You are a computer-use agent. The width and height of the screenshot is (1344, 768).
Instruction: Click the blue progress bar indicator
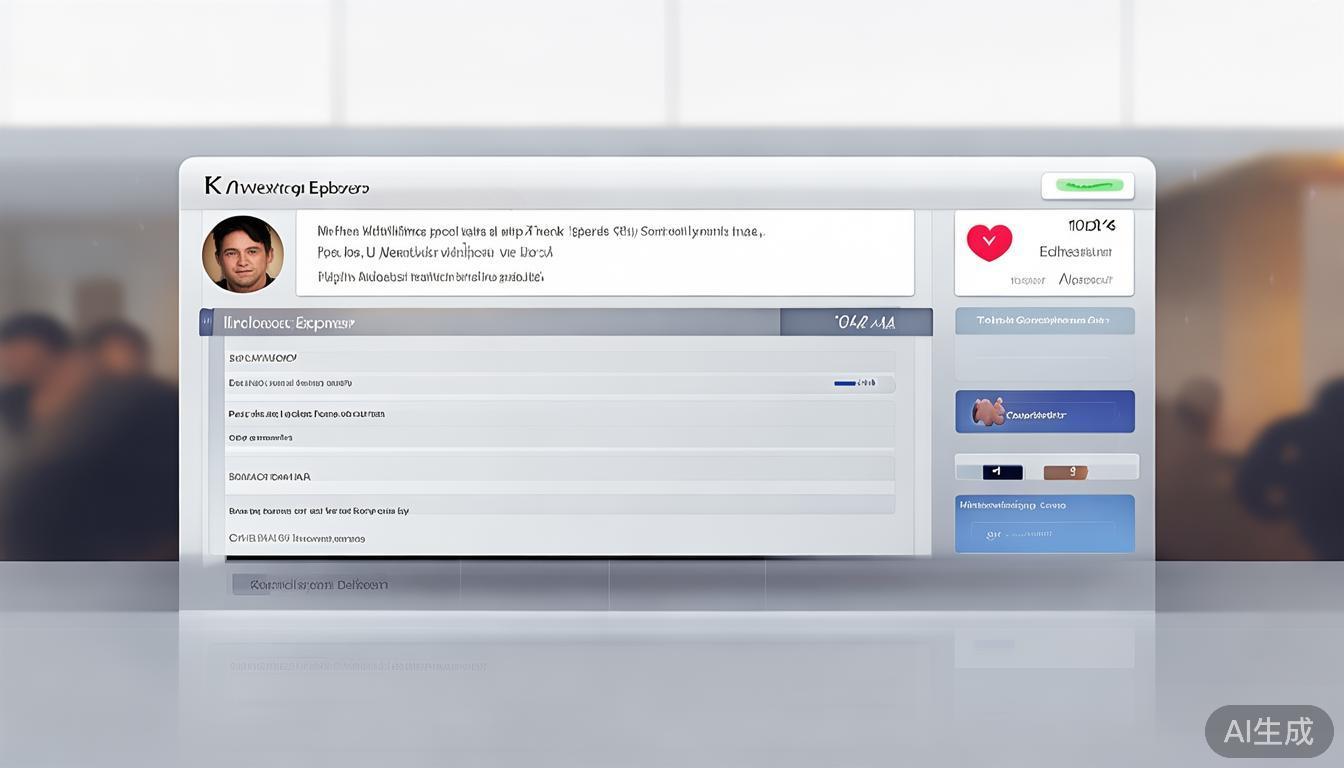coord(845,383)
